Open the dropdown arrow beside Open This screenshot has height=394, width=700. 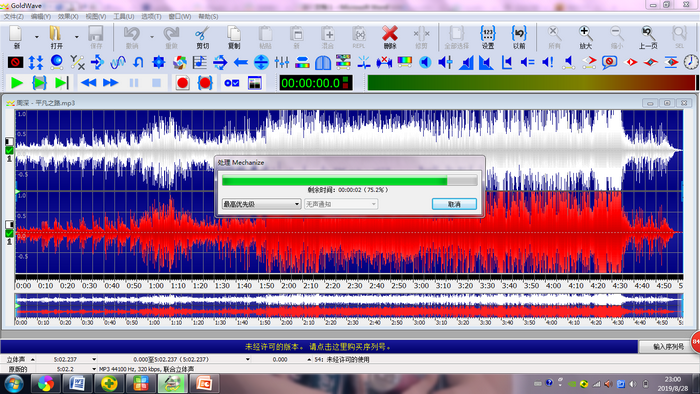(76, 37)
